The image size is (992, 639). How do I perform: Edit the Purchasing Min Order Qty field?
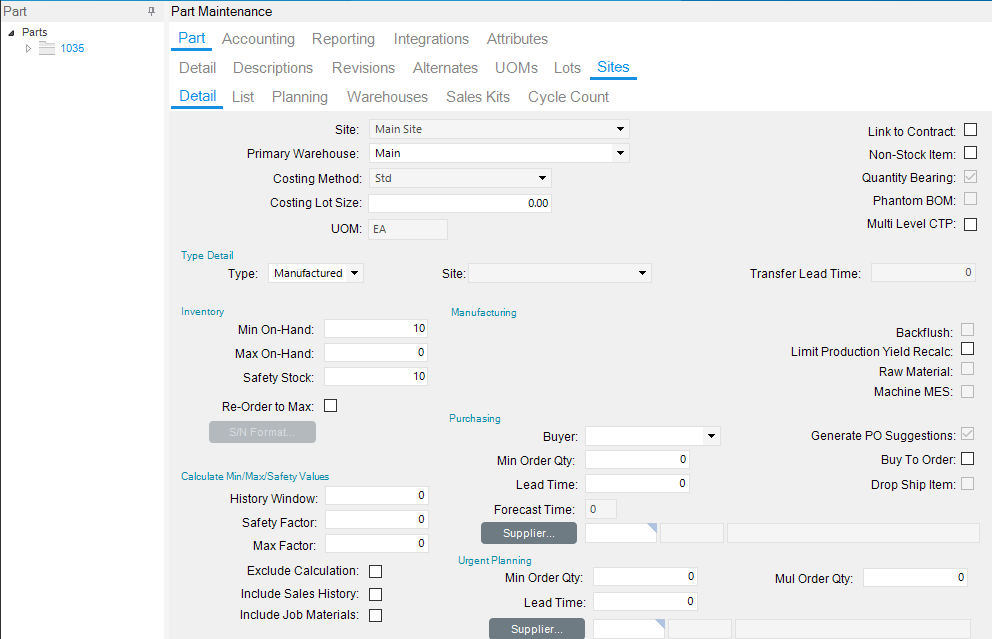(x=637, y=459)
